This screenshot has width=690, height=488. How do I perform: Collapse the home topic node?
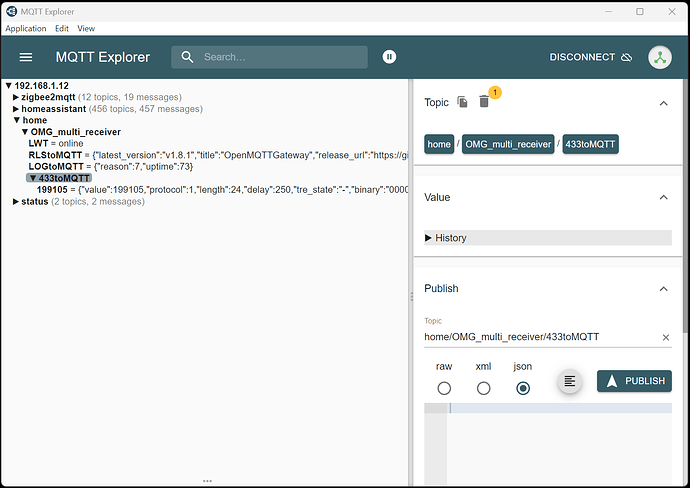coord(17,120)
